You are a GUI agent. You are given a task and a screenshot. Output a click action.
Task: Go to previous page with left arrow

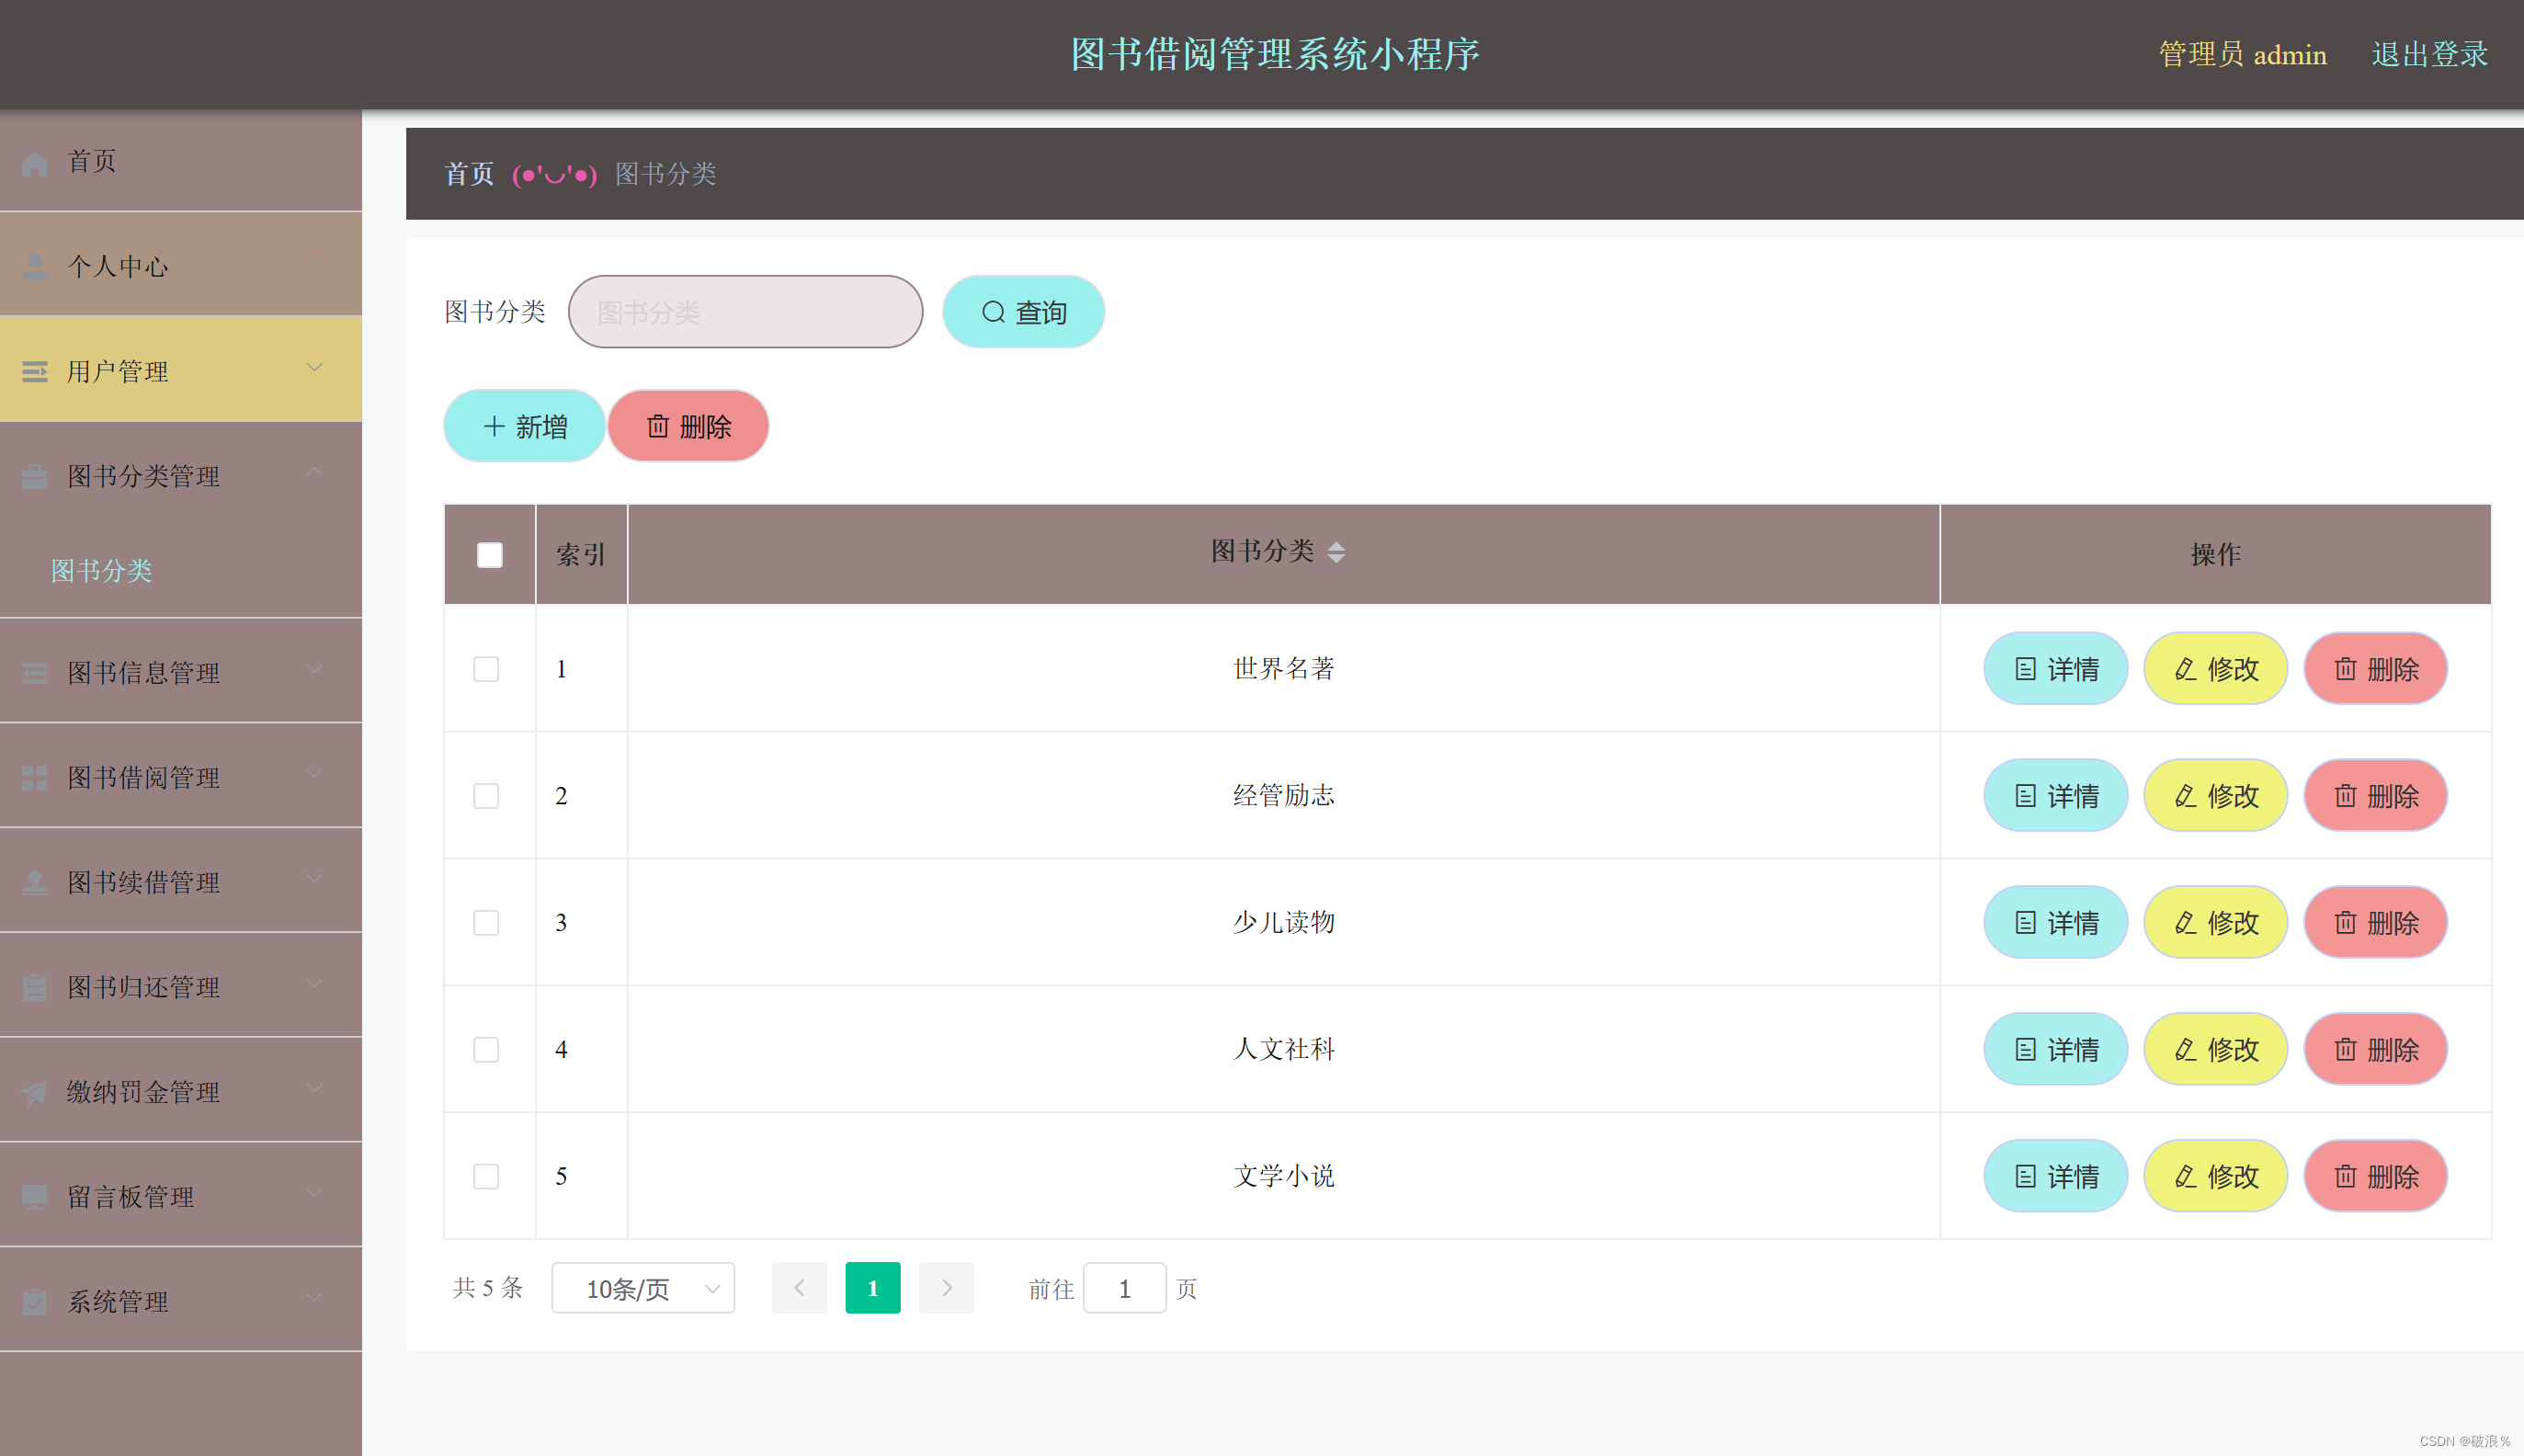[x=799, y=1288]
